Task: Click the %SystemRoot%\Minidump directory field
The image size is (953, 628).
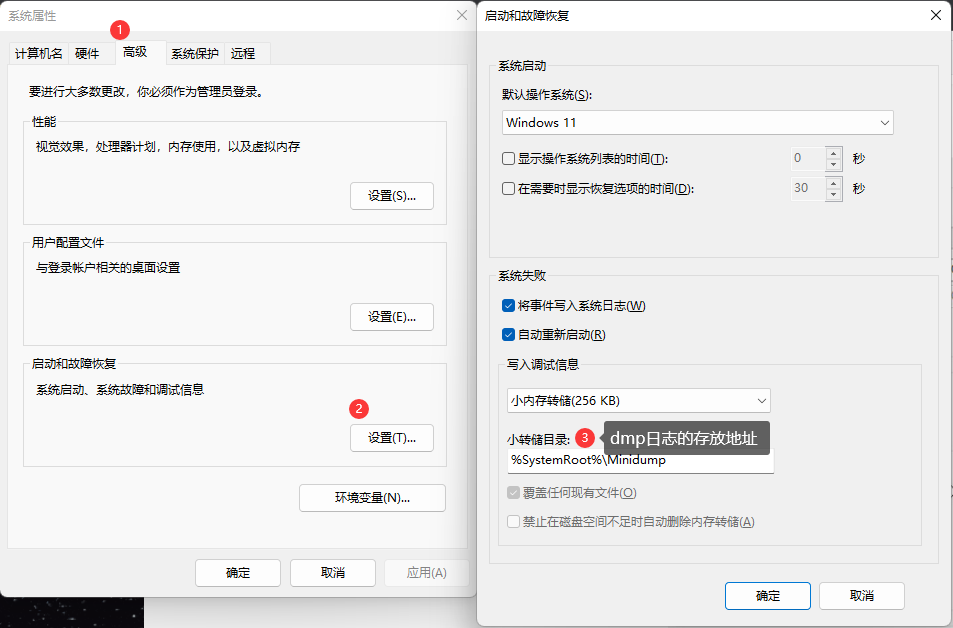Action: [x=641, y=461]
